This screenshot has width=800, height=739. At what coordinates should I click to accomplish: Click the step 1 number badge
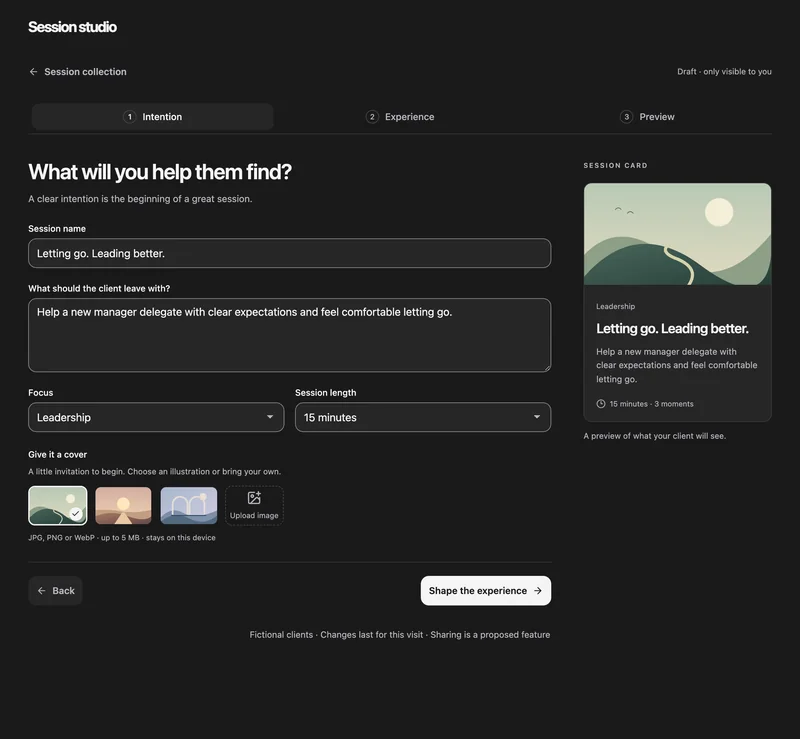tap(130, 117)
